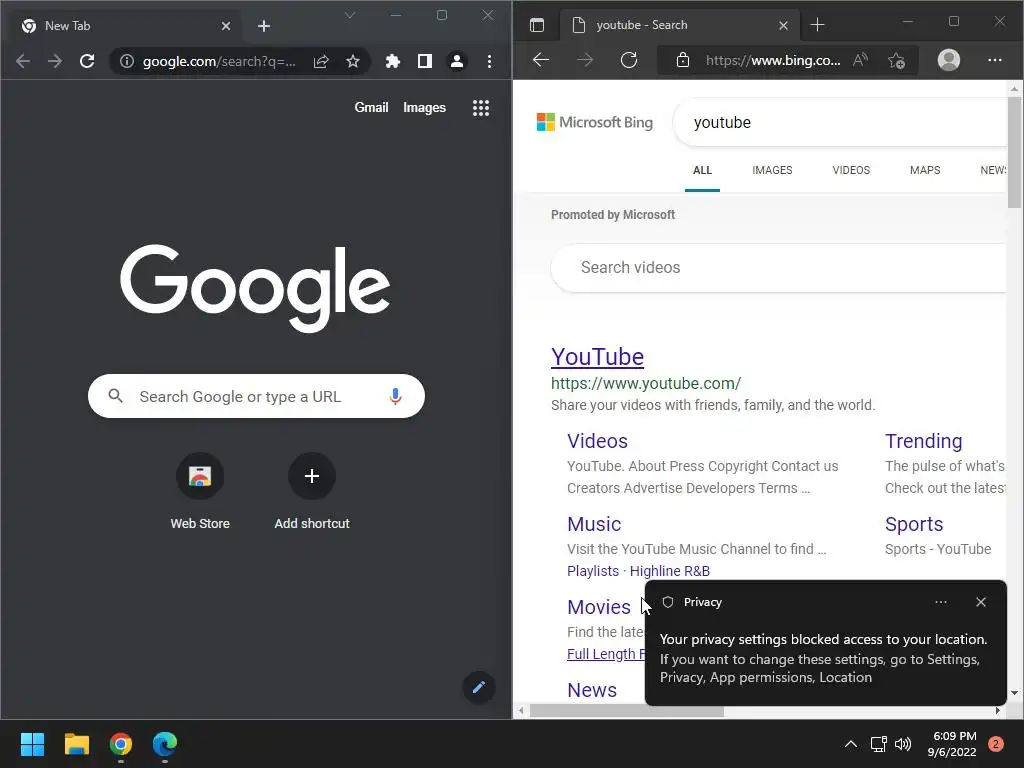Toggle Chrome side panel
1024x768 pixels.
(x=424, y=61)
